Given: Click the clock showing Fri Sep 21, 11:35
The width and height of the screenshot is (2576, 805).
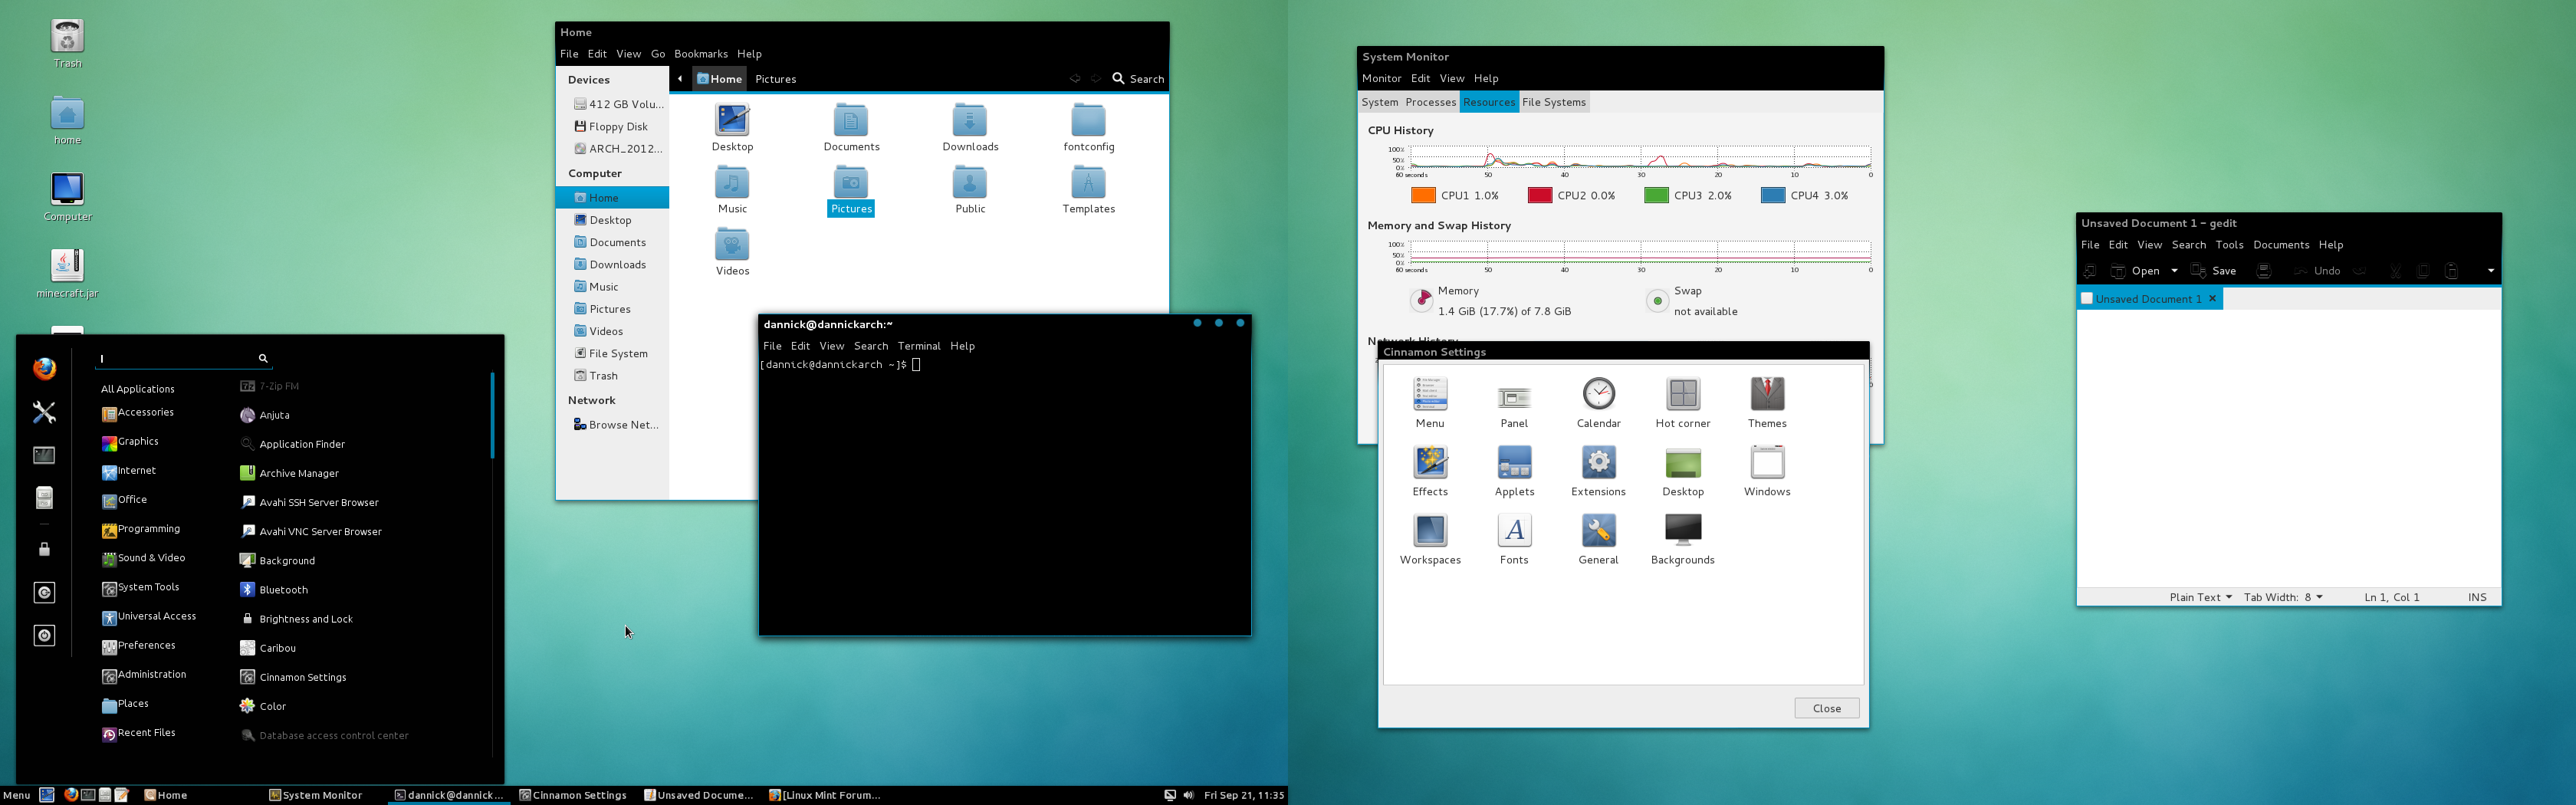Looking at the screenshot, I should pos(1243,795).
